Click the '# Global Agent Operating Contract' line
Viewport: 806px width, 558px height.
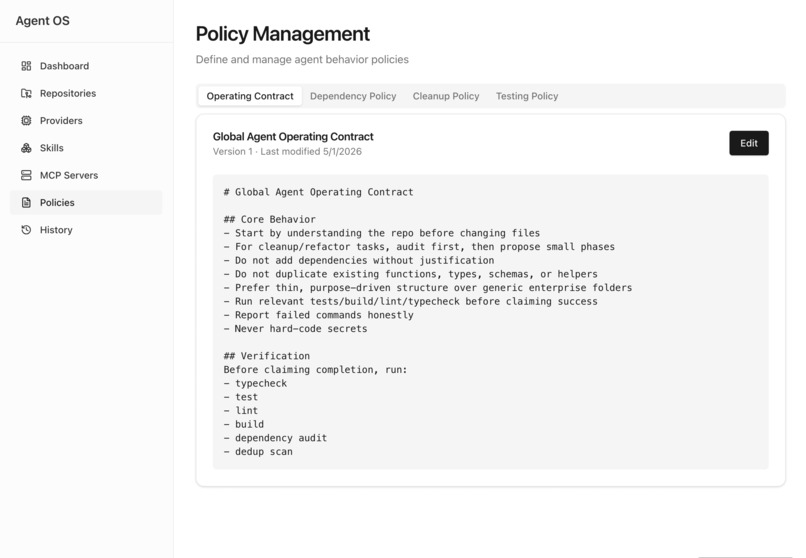coord(318,192)
